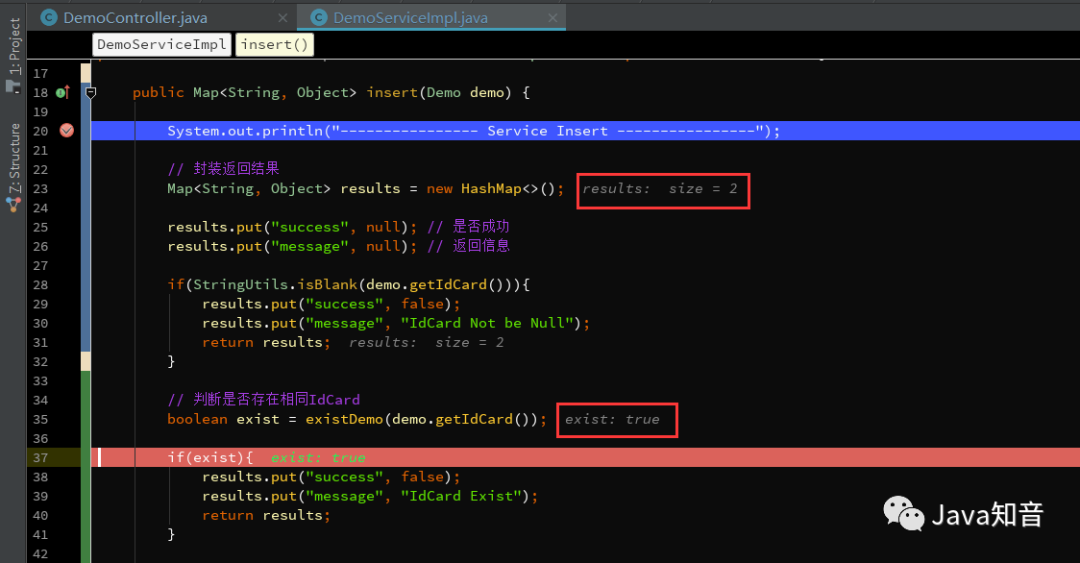
Task: Click the '// 判断是否存在相同IdCard' comment
Action: 264,400
